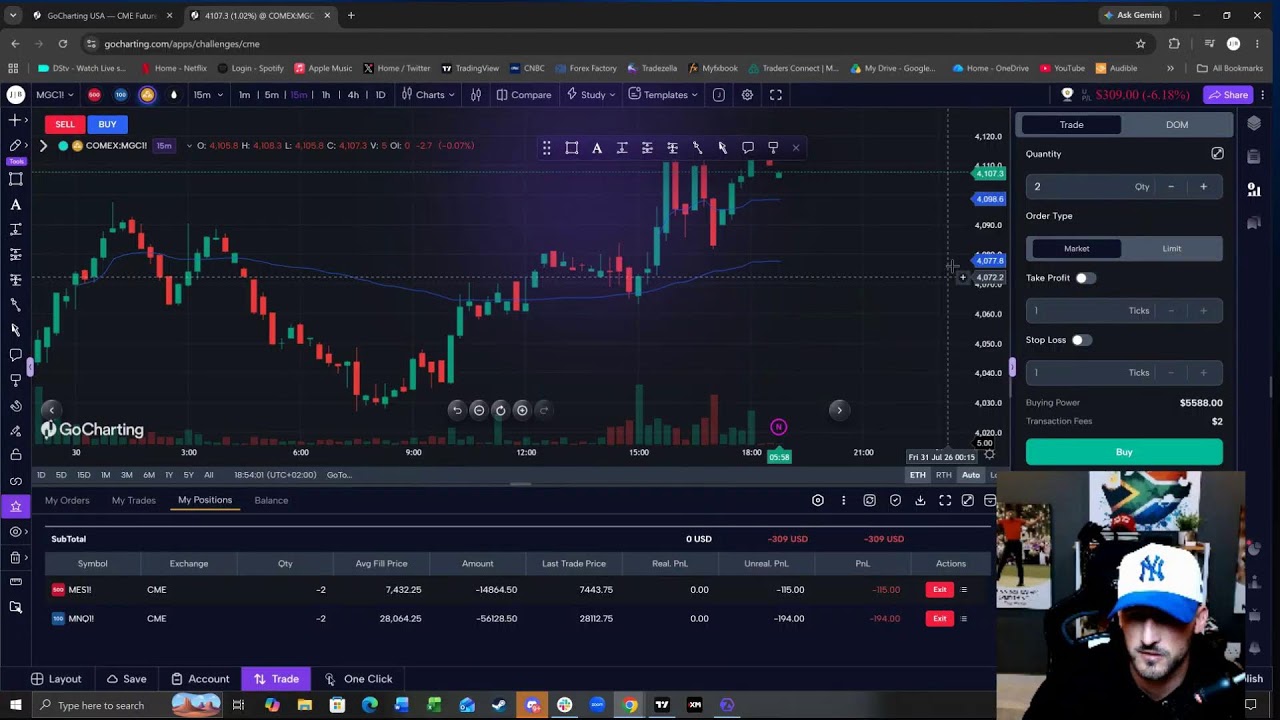
Task: Select the crude oil drop symbol icon
Action: click(174, 95)
